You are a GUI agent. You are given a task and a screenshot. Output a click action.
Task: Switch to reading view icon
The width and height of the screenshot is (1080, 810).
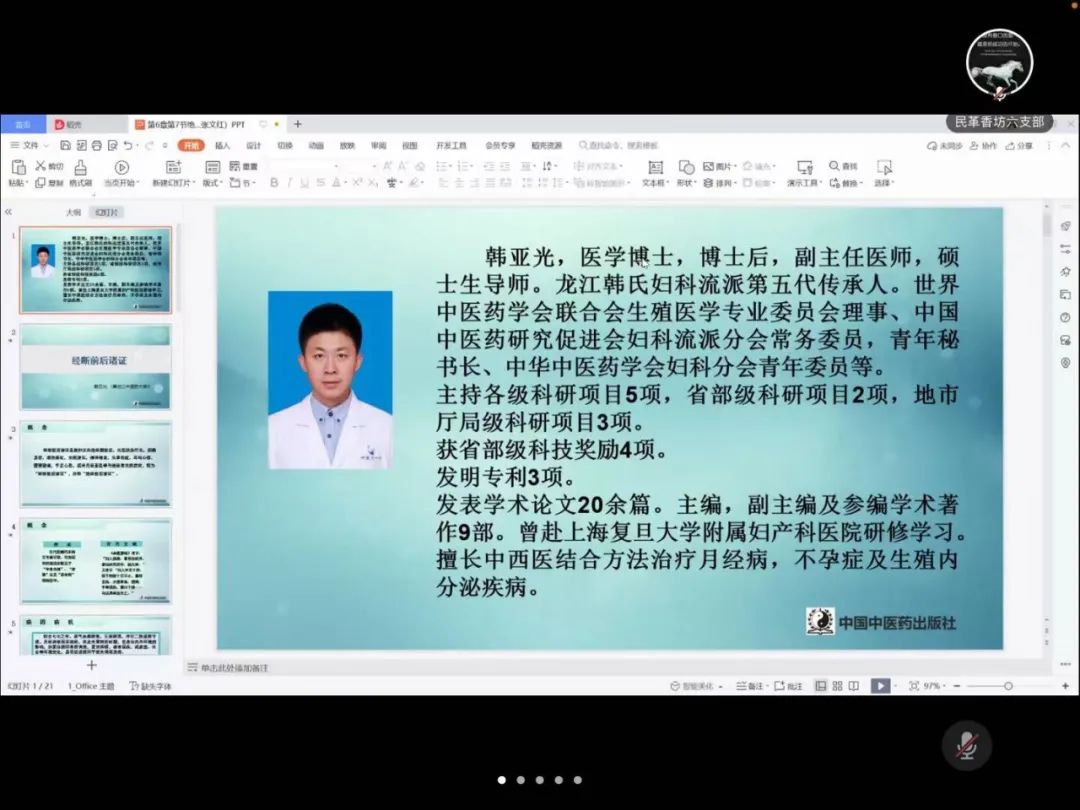coord(854,686)
